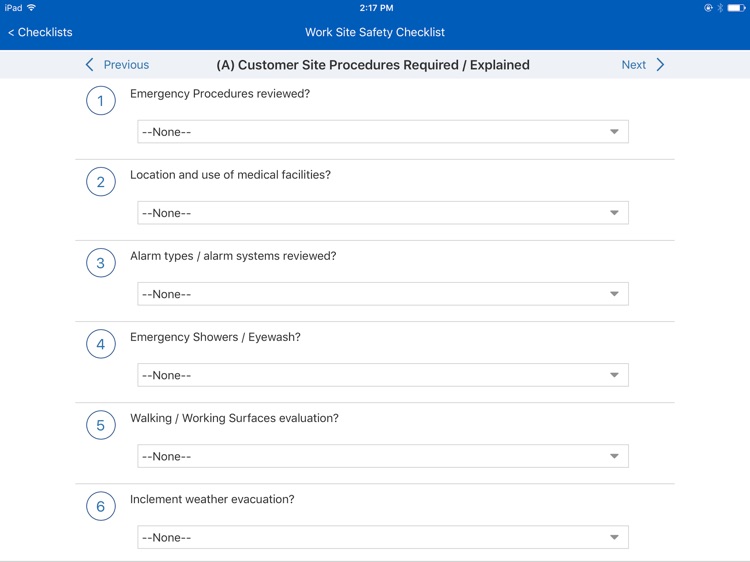Select question 5 circle number icon
The width and height of the screenshot is (750, 562).
click(100, 425)
